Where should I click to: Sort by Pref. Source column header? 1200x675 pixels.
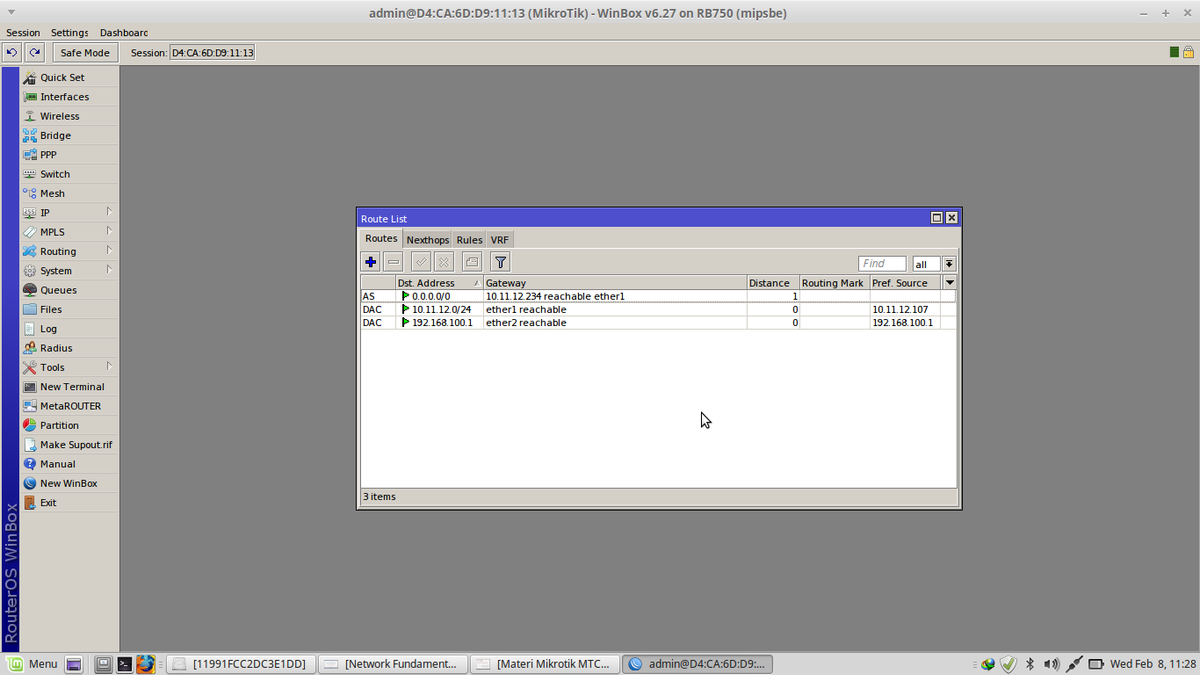906,283
